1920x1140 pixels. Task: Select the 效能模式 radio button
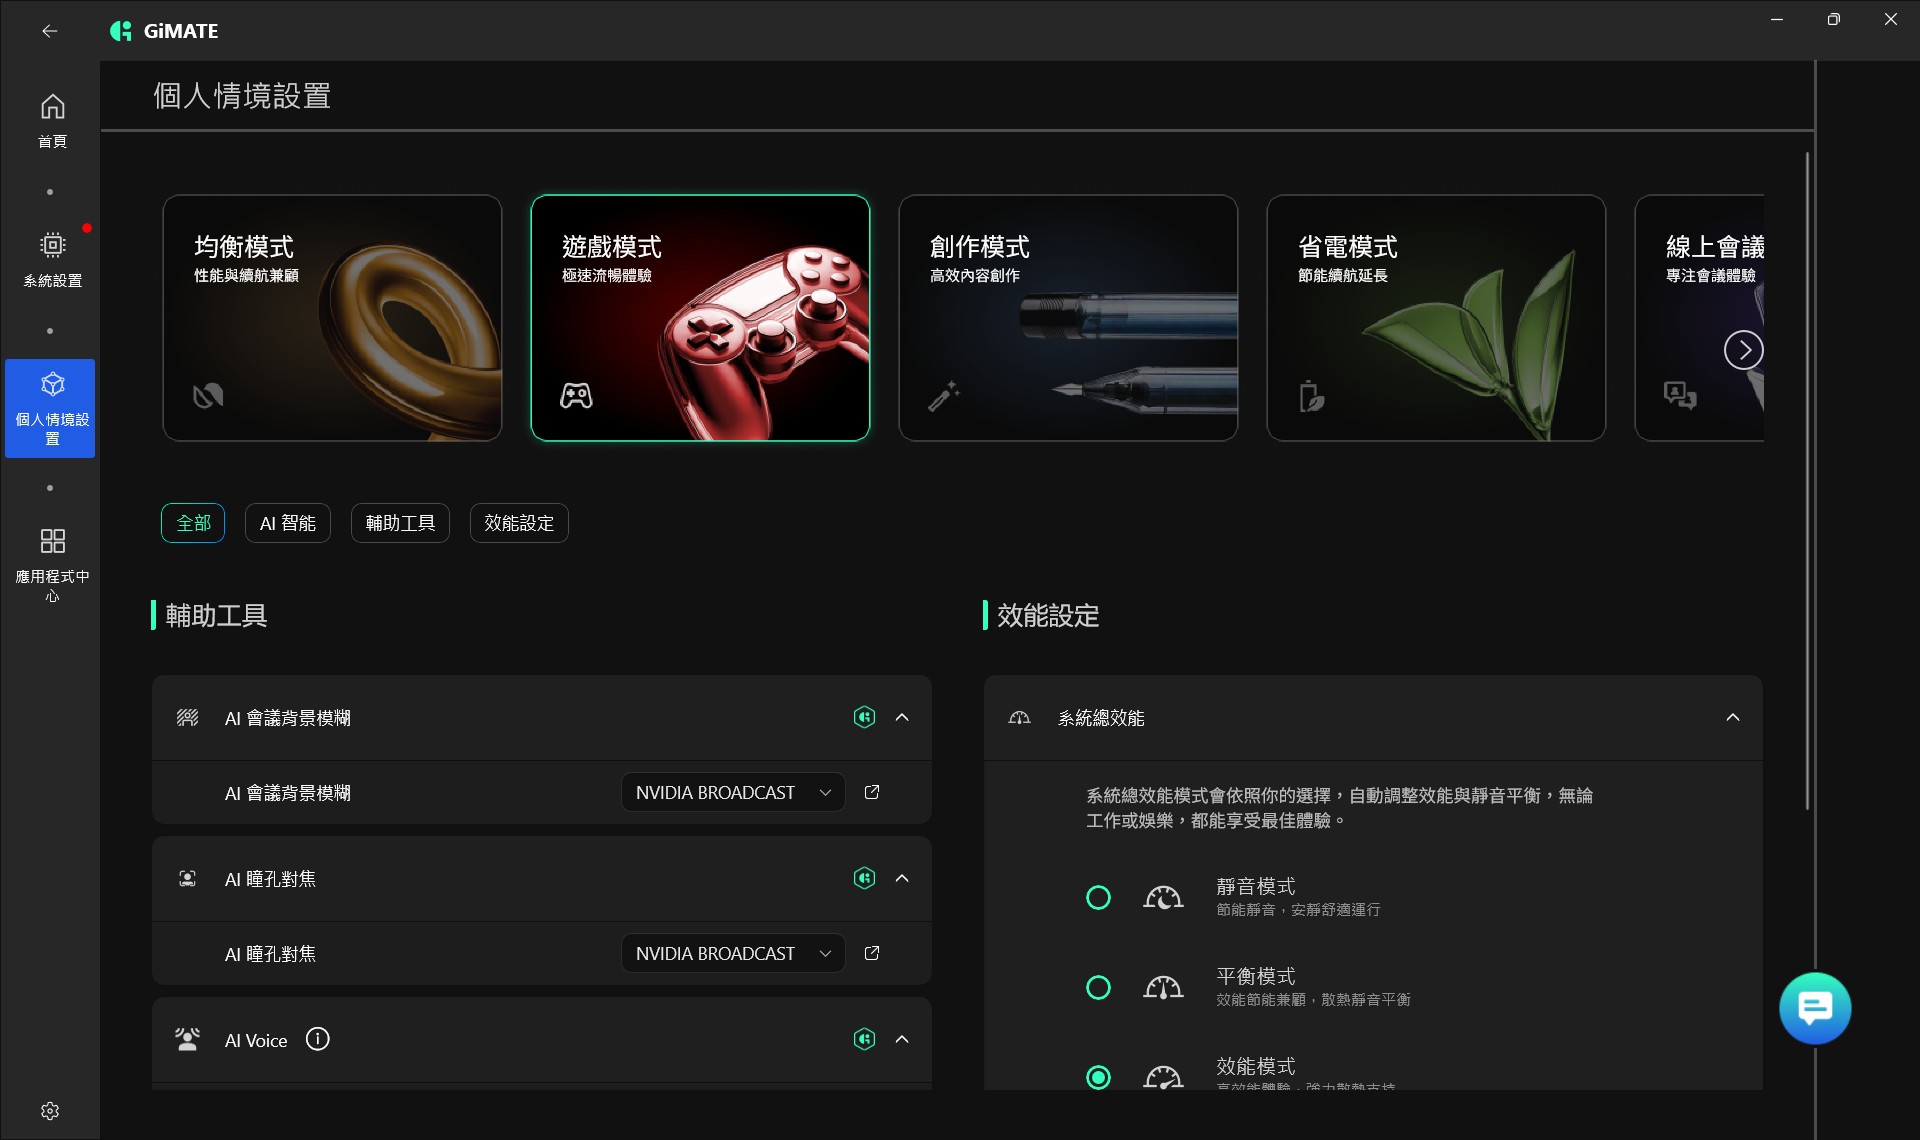pos(1098,1077)
